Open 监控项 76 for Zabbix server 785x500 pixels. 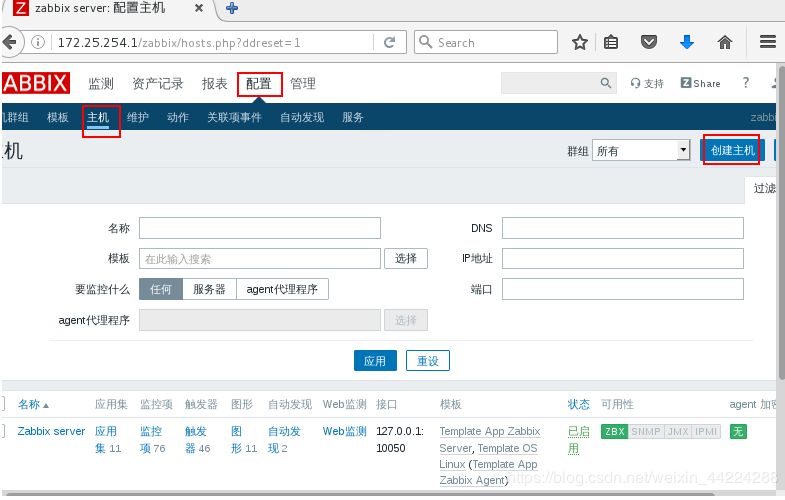pyautogui.click(x=152, y=439)
